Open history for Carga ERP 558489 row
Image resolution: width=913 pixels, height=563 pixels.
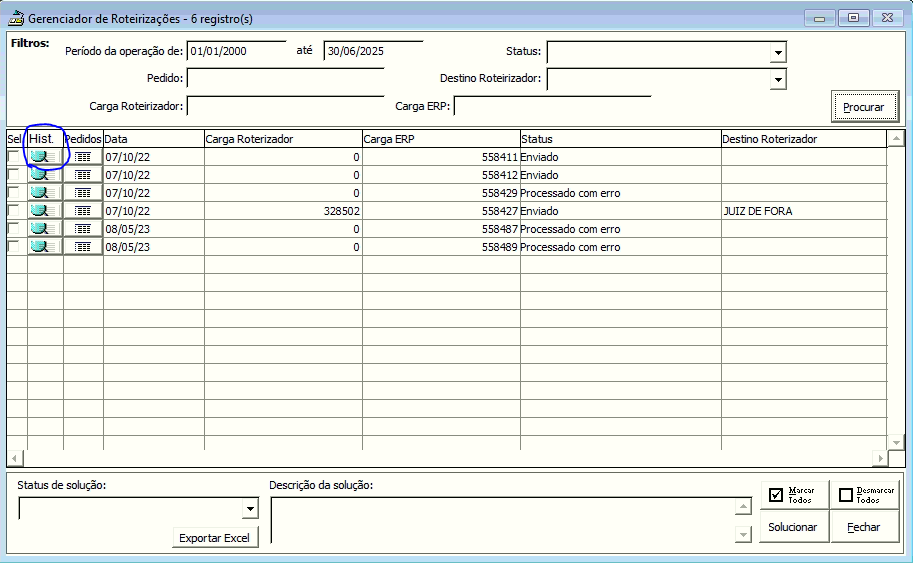[45, 247]
